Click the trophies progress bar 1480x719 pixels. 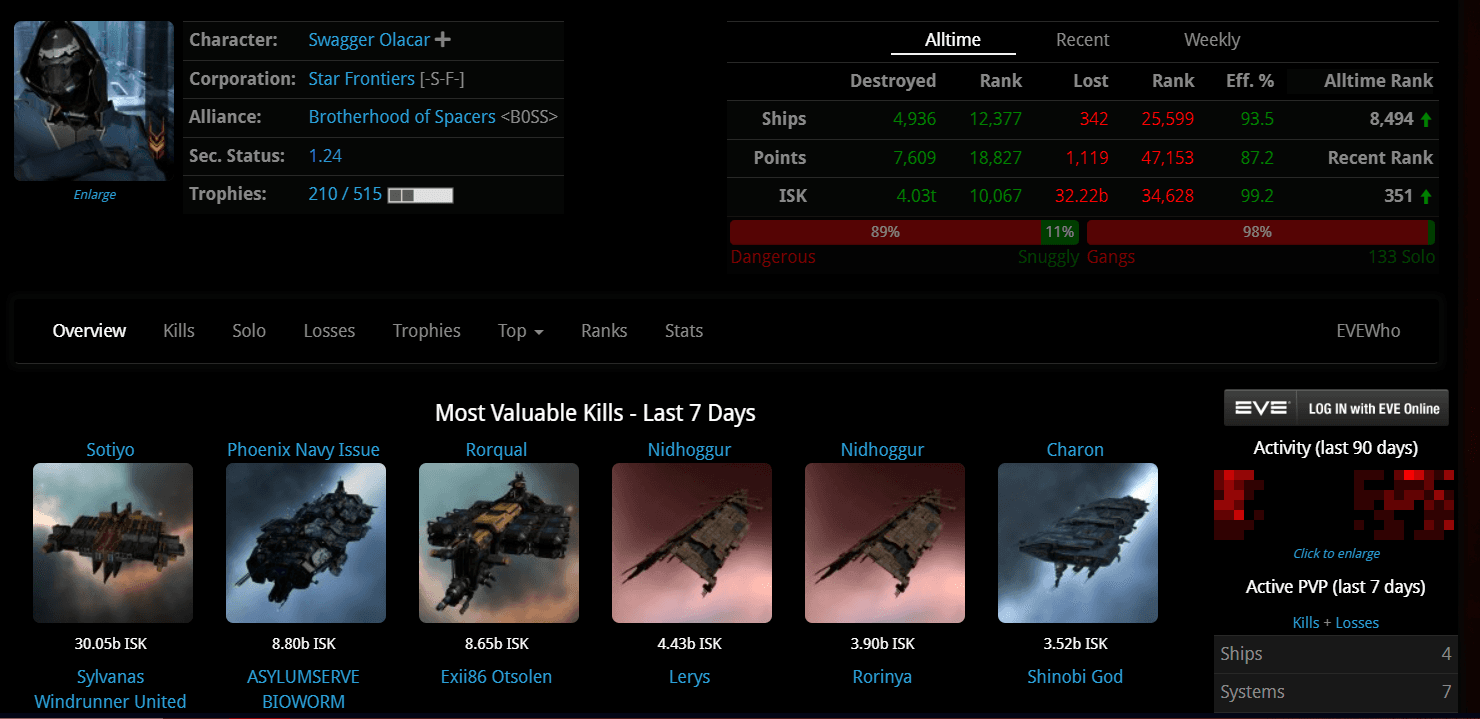[420, 195]
